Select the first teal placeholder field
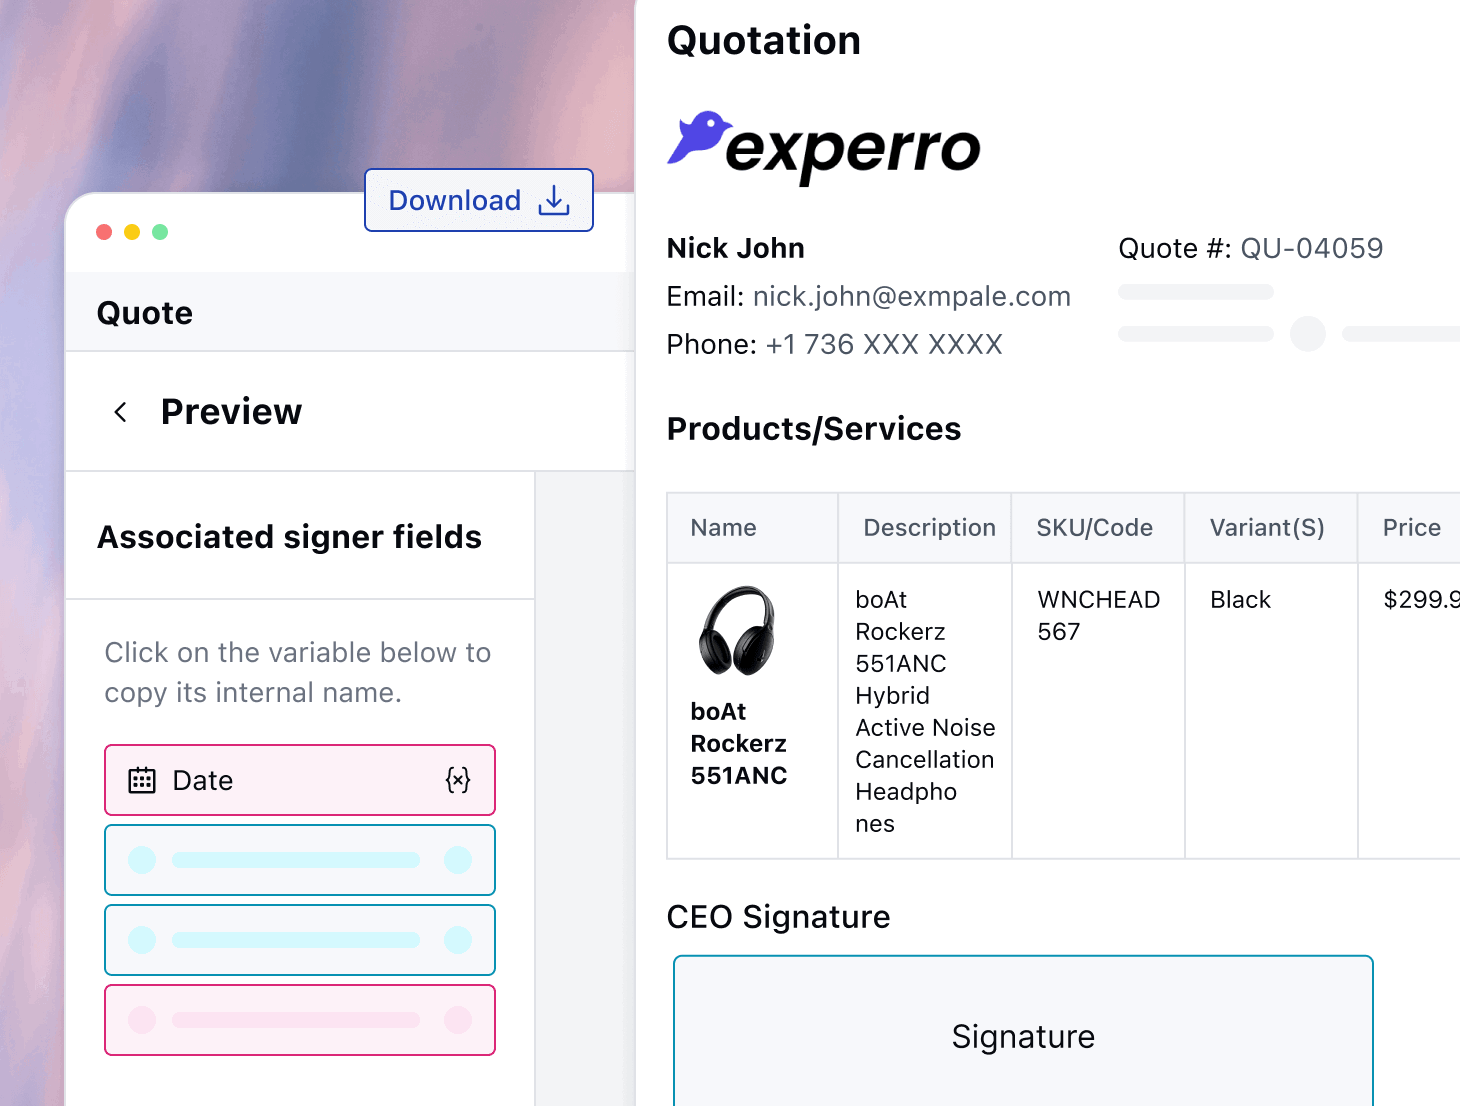This screenshot has width=1460, height=1106. click(300, 860)
